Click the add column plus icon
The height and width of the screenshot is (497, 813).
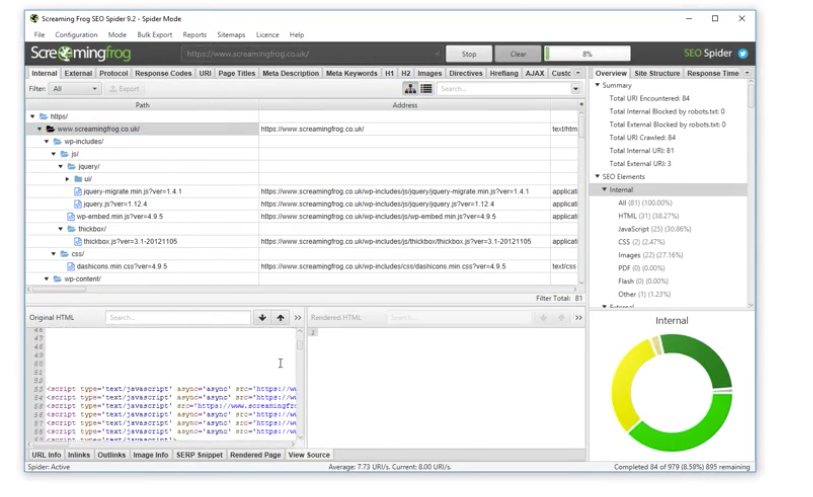pos(581,105)
